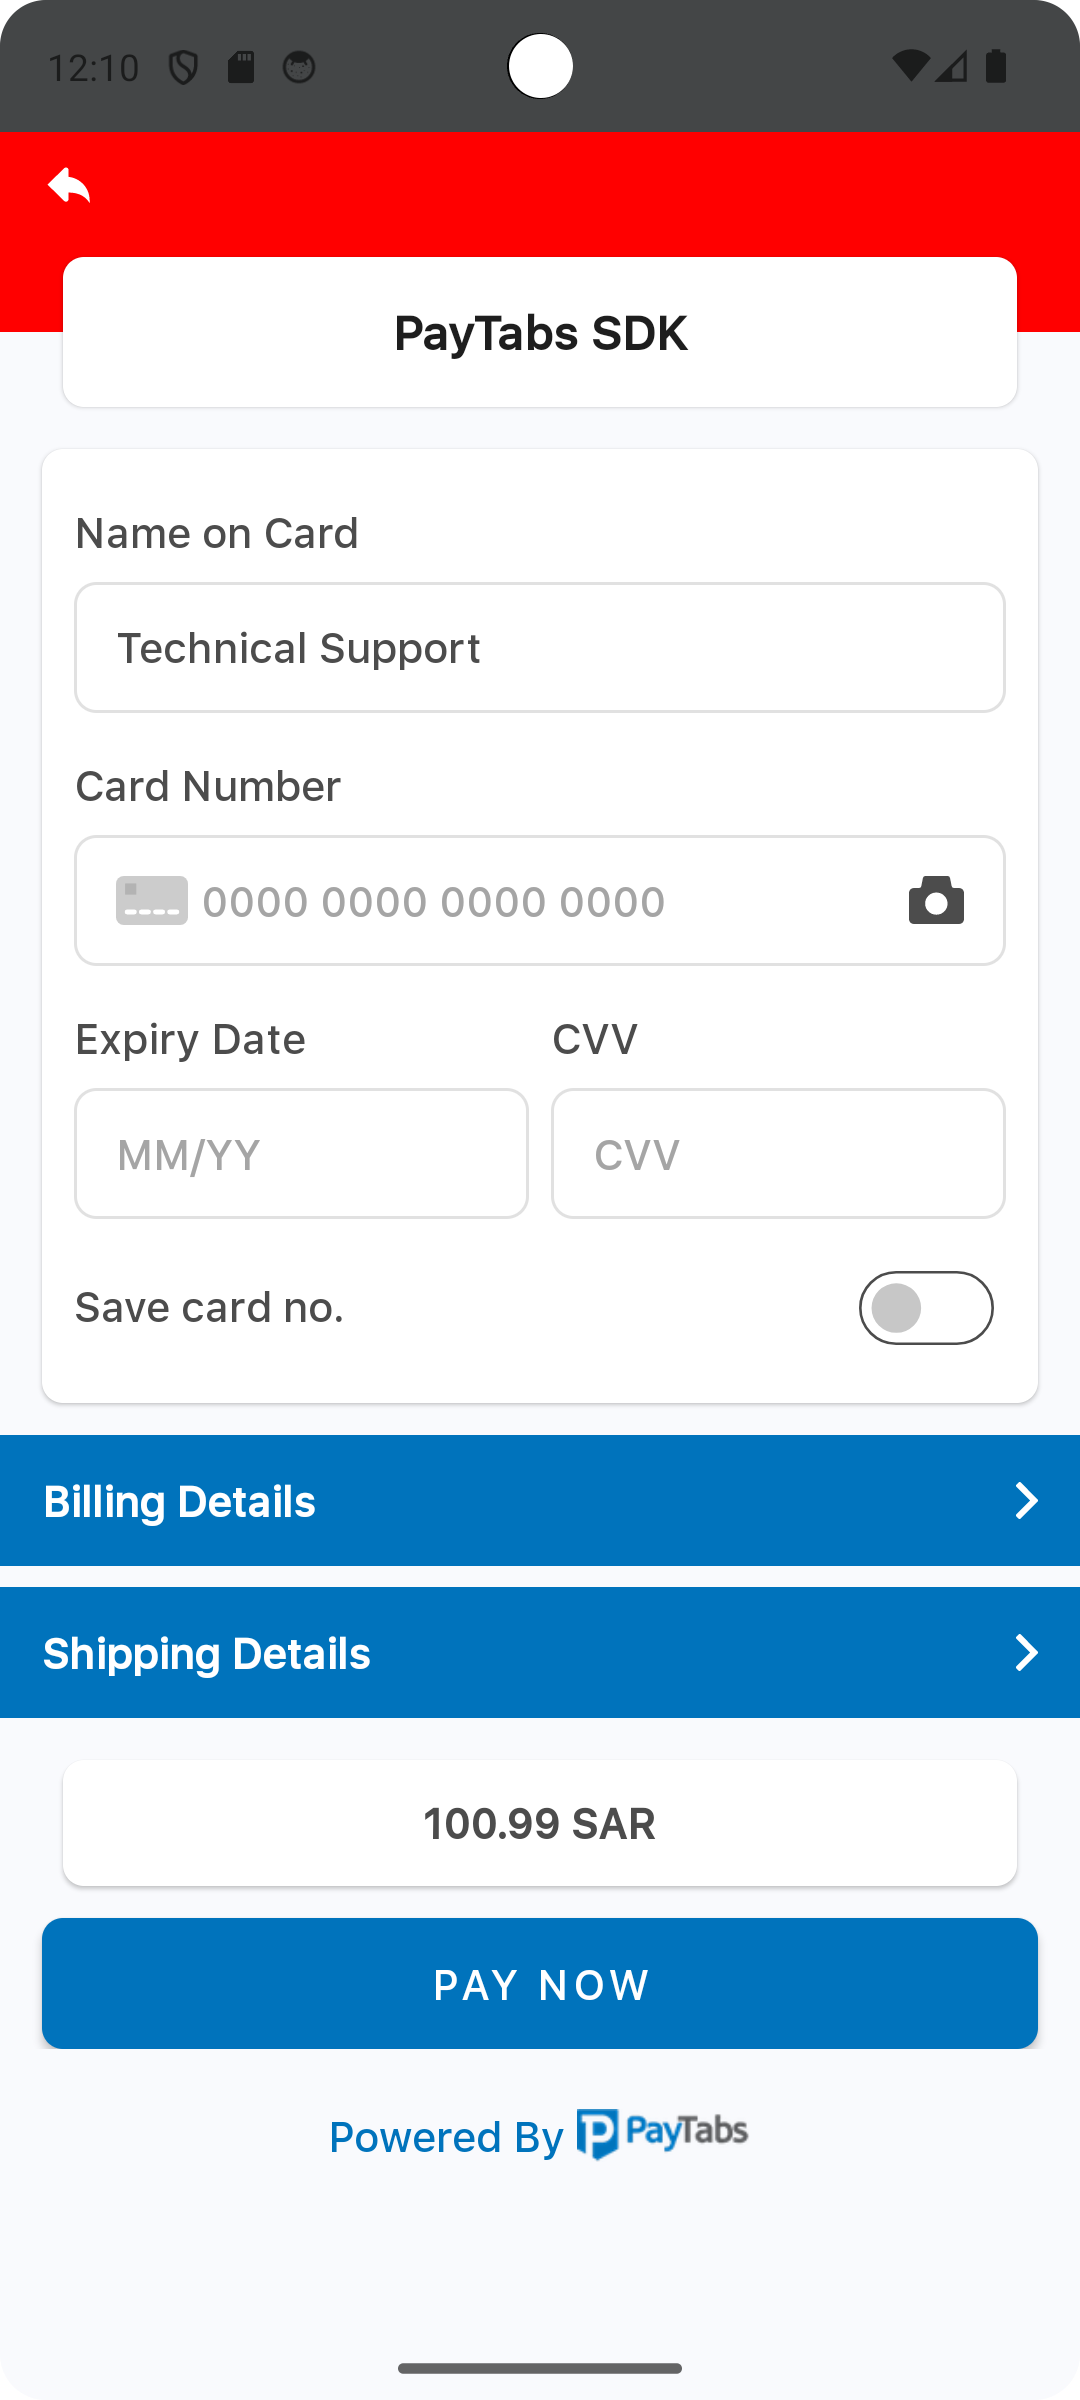Image resolution: width=1080 pixels, height=2400 pixels.
Task: Focus the Name on Card field
Action: pos(540,648)
